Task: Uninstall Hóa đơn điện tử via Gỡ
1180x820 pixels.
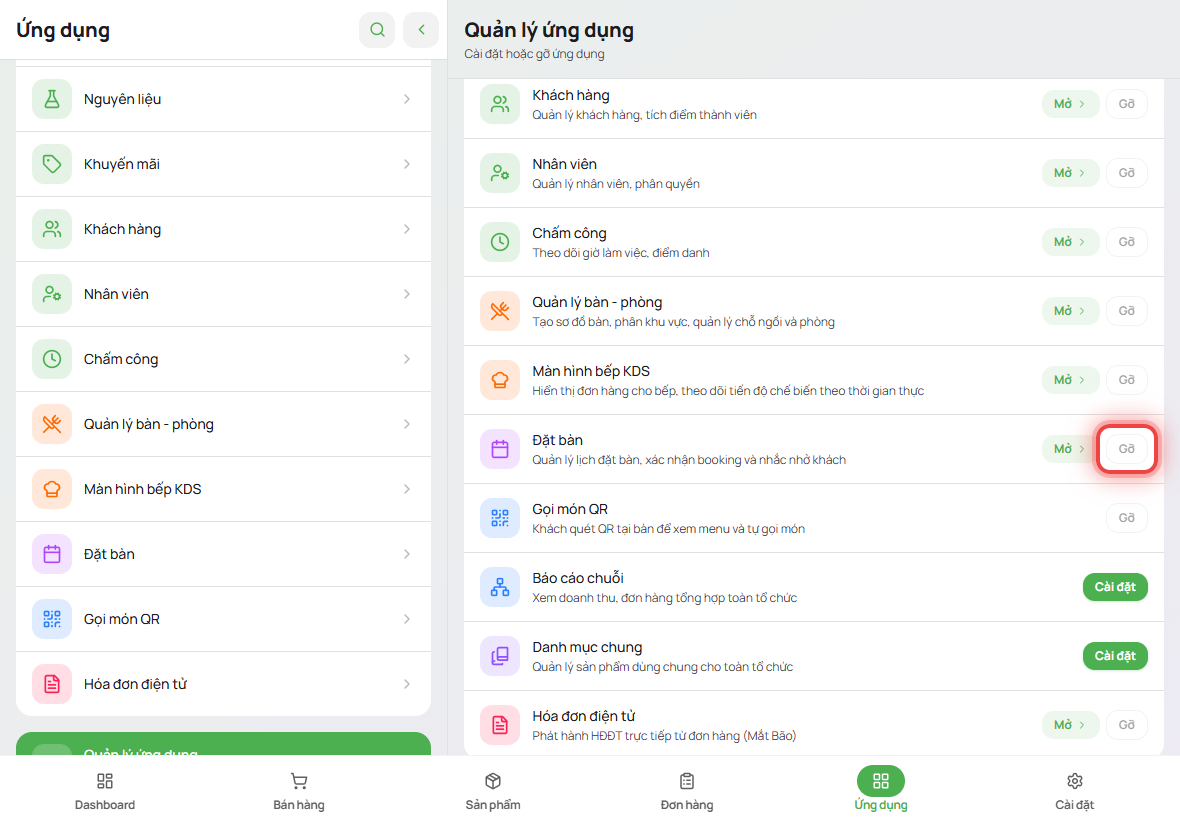Action: point(1127,725)
